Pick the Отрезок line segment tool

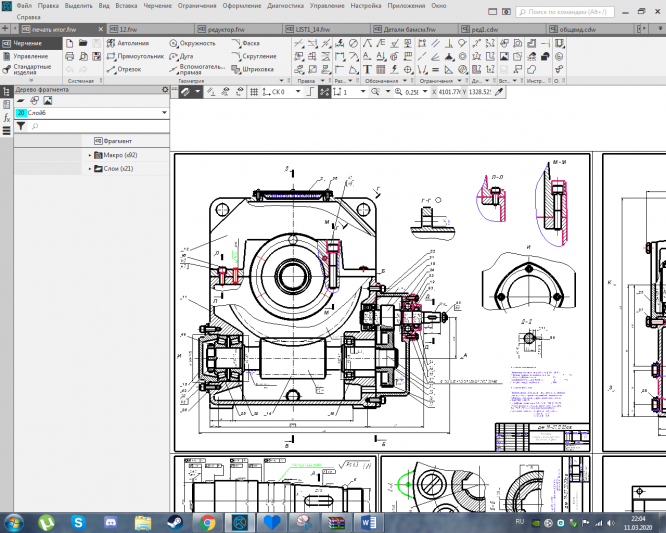125,70
